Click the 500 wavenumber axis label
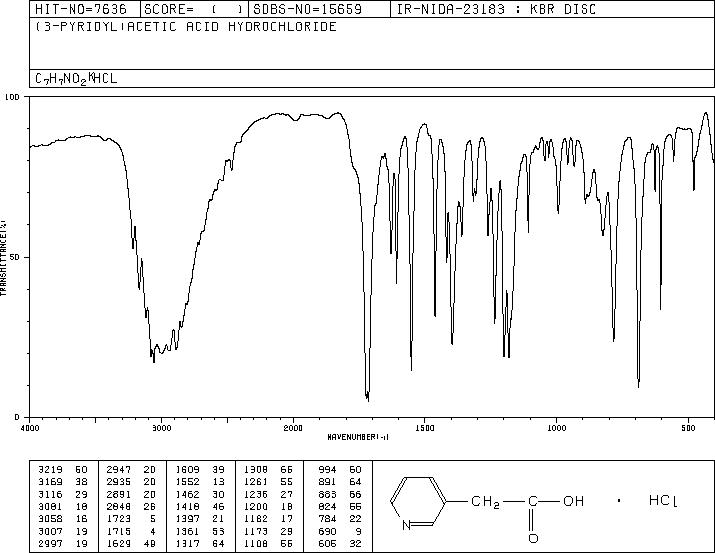Viewport: 715px width, 553px height. click(x=689, y=428)
